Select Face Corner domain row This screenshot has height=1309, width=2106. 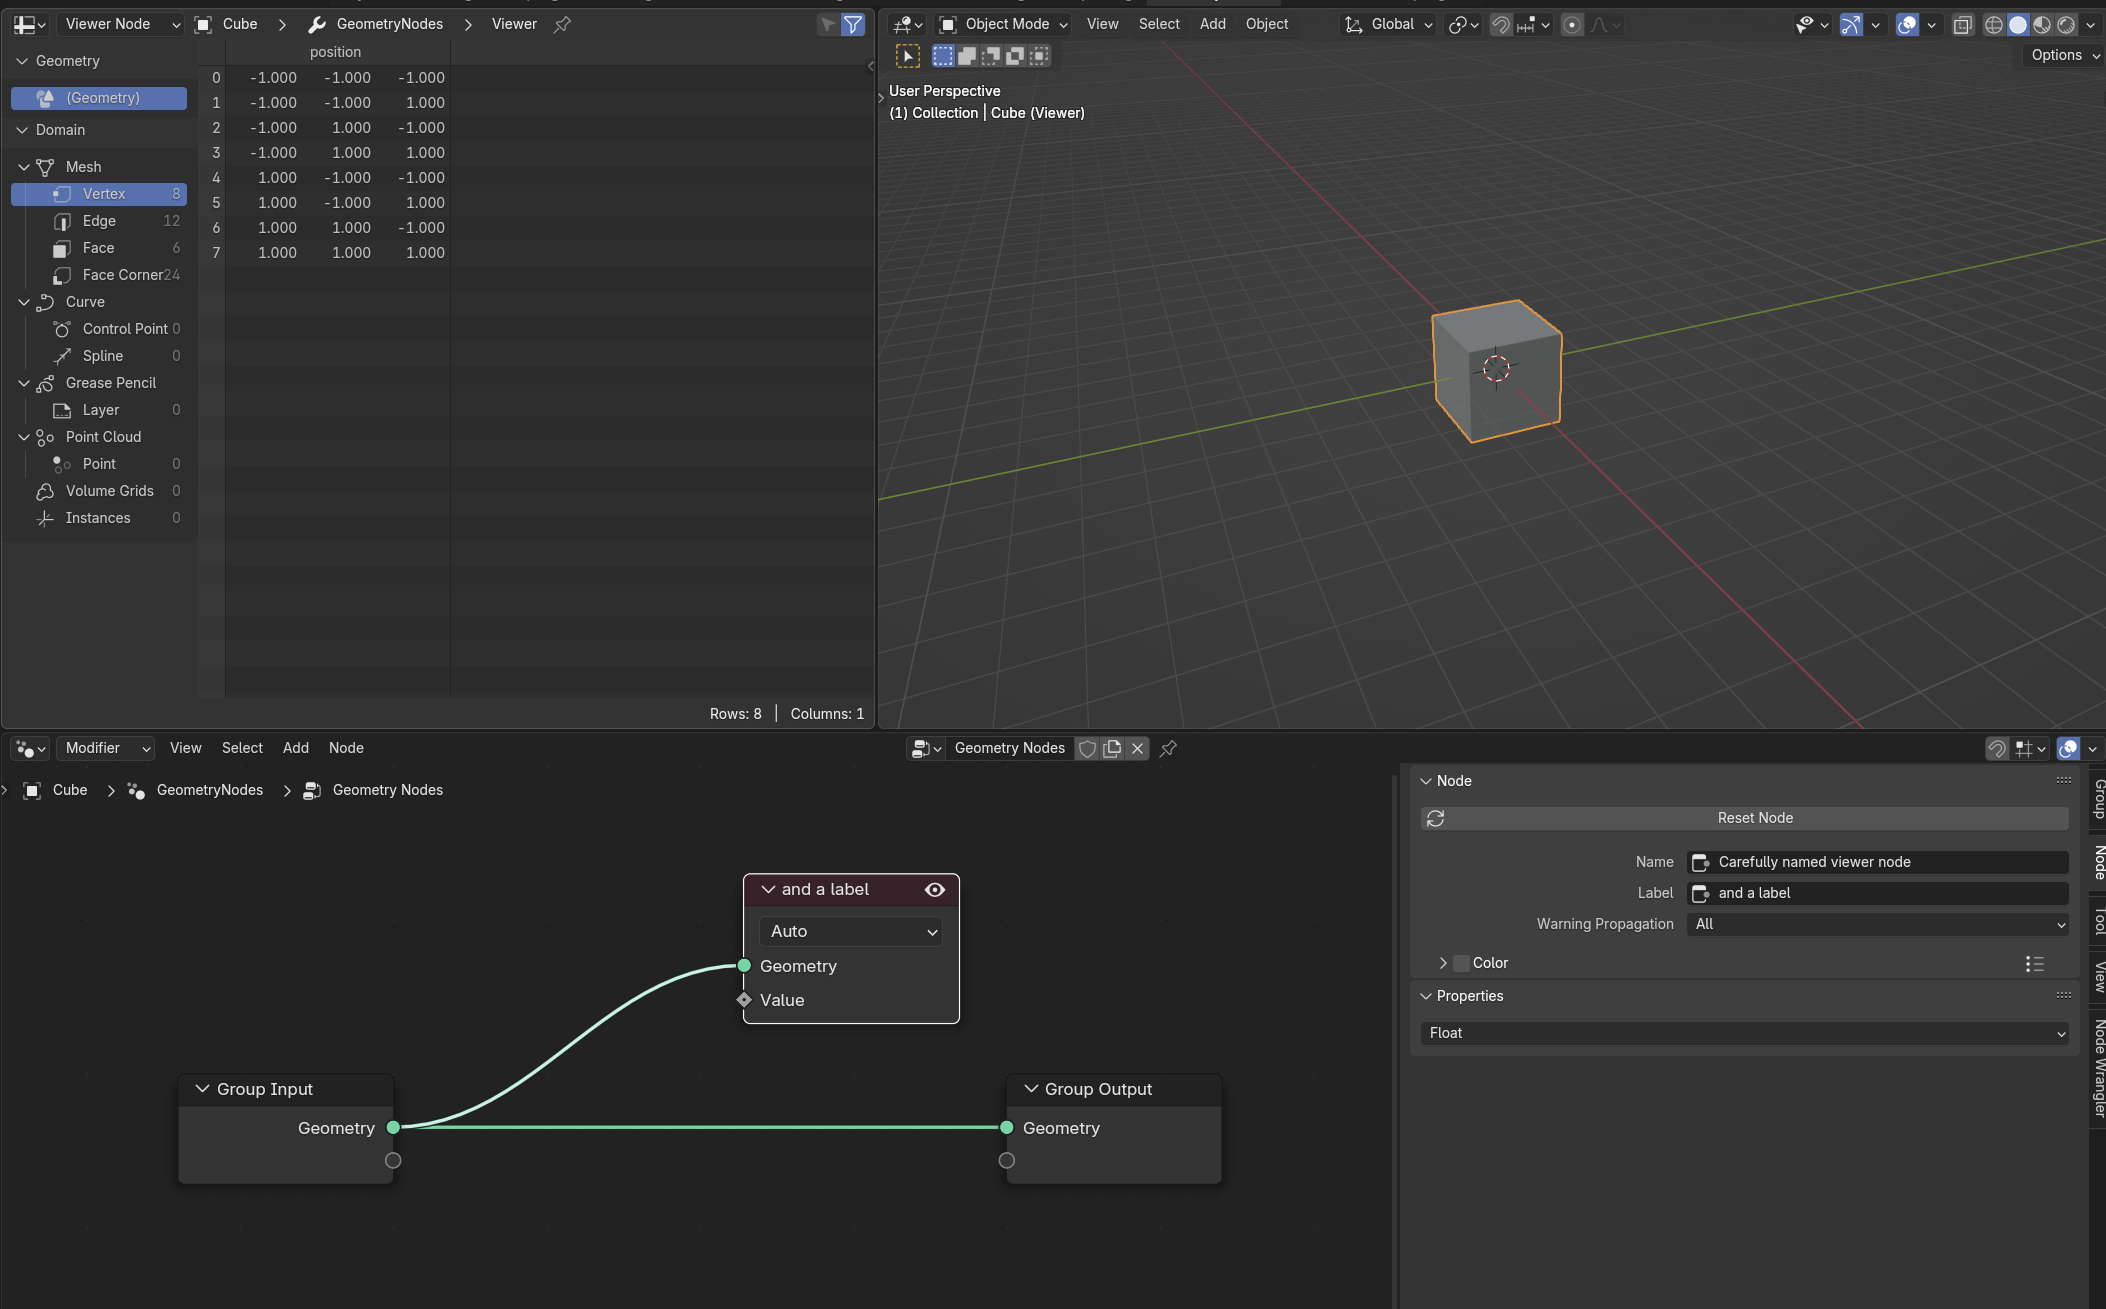(x=99, y=275)
